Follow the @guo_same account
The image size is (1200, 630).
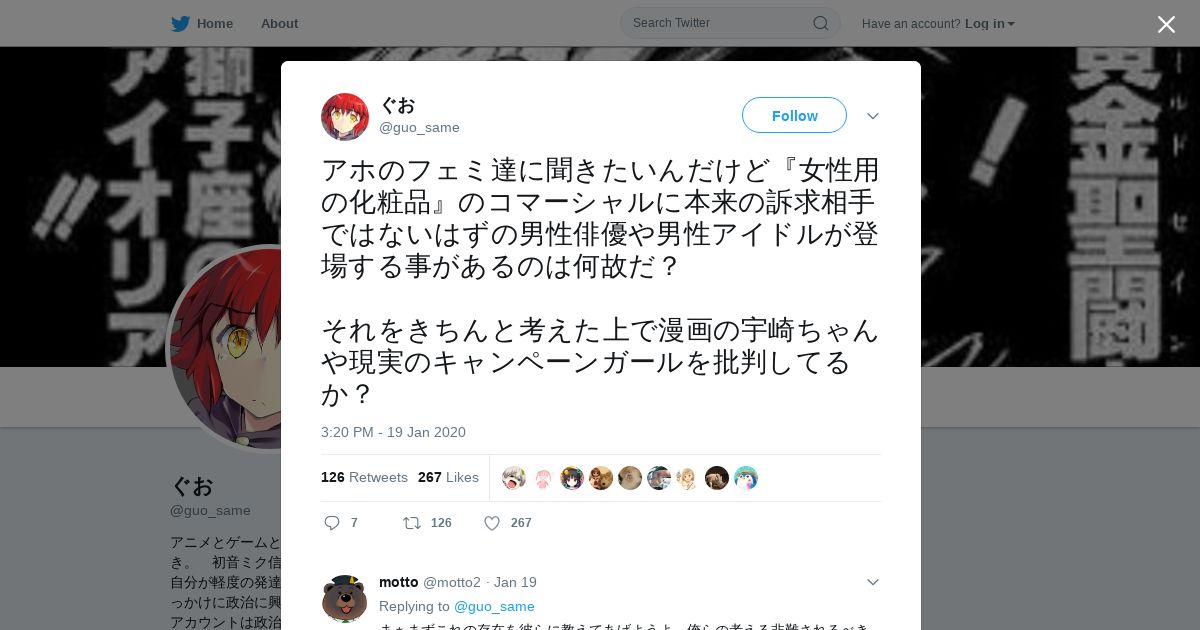(794, 115)
